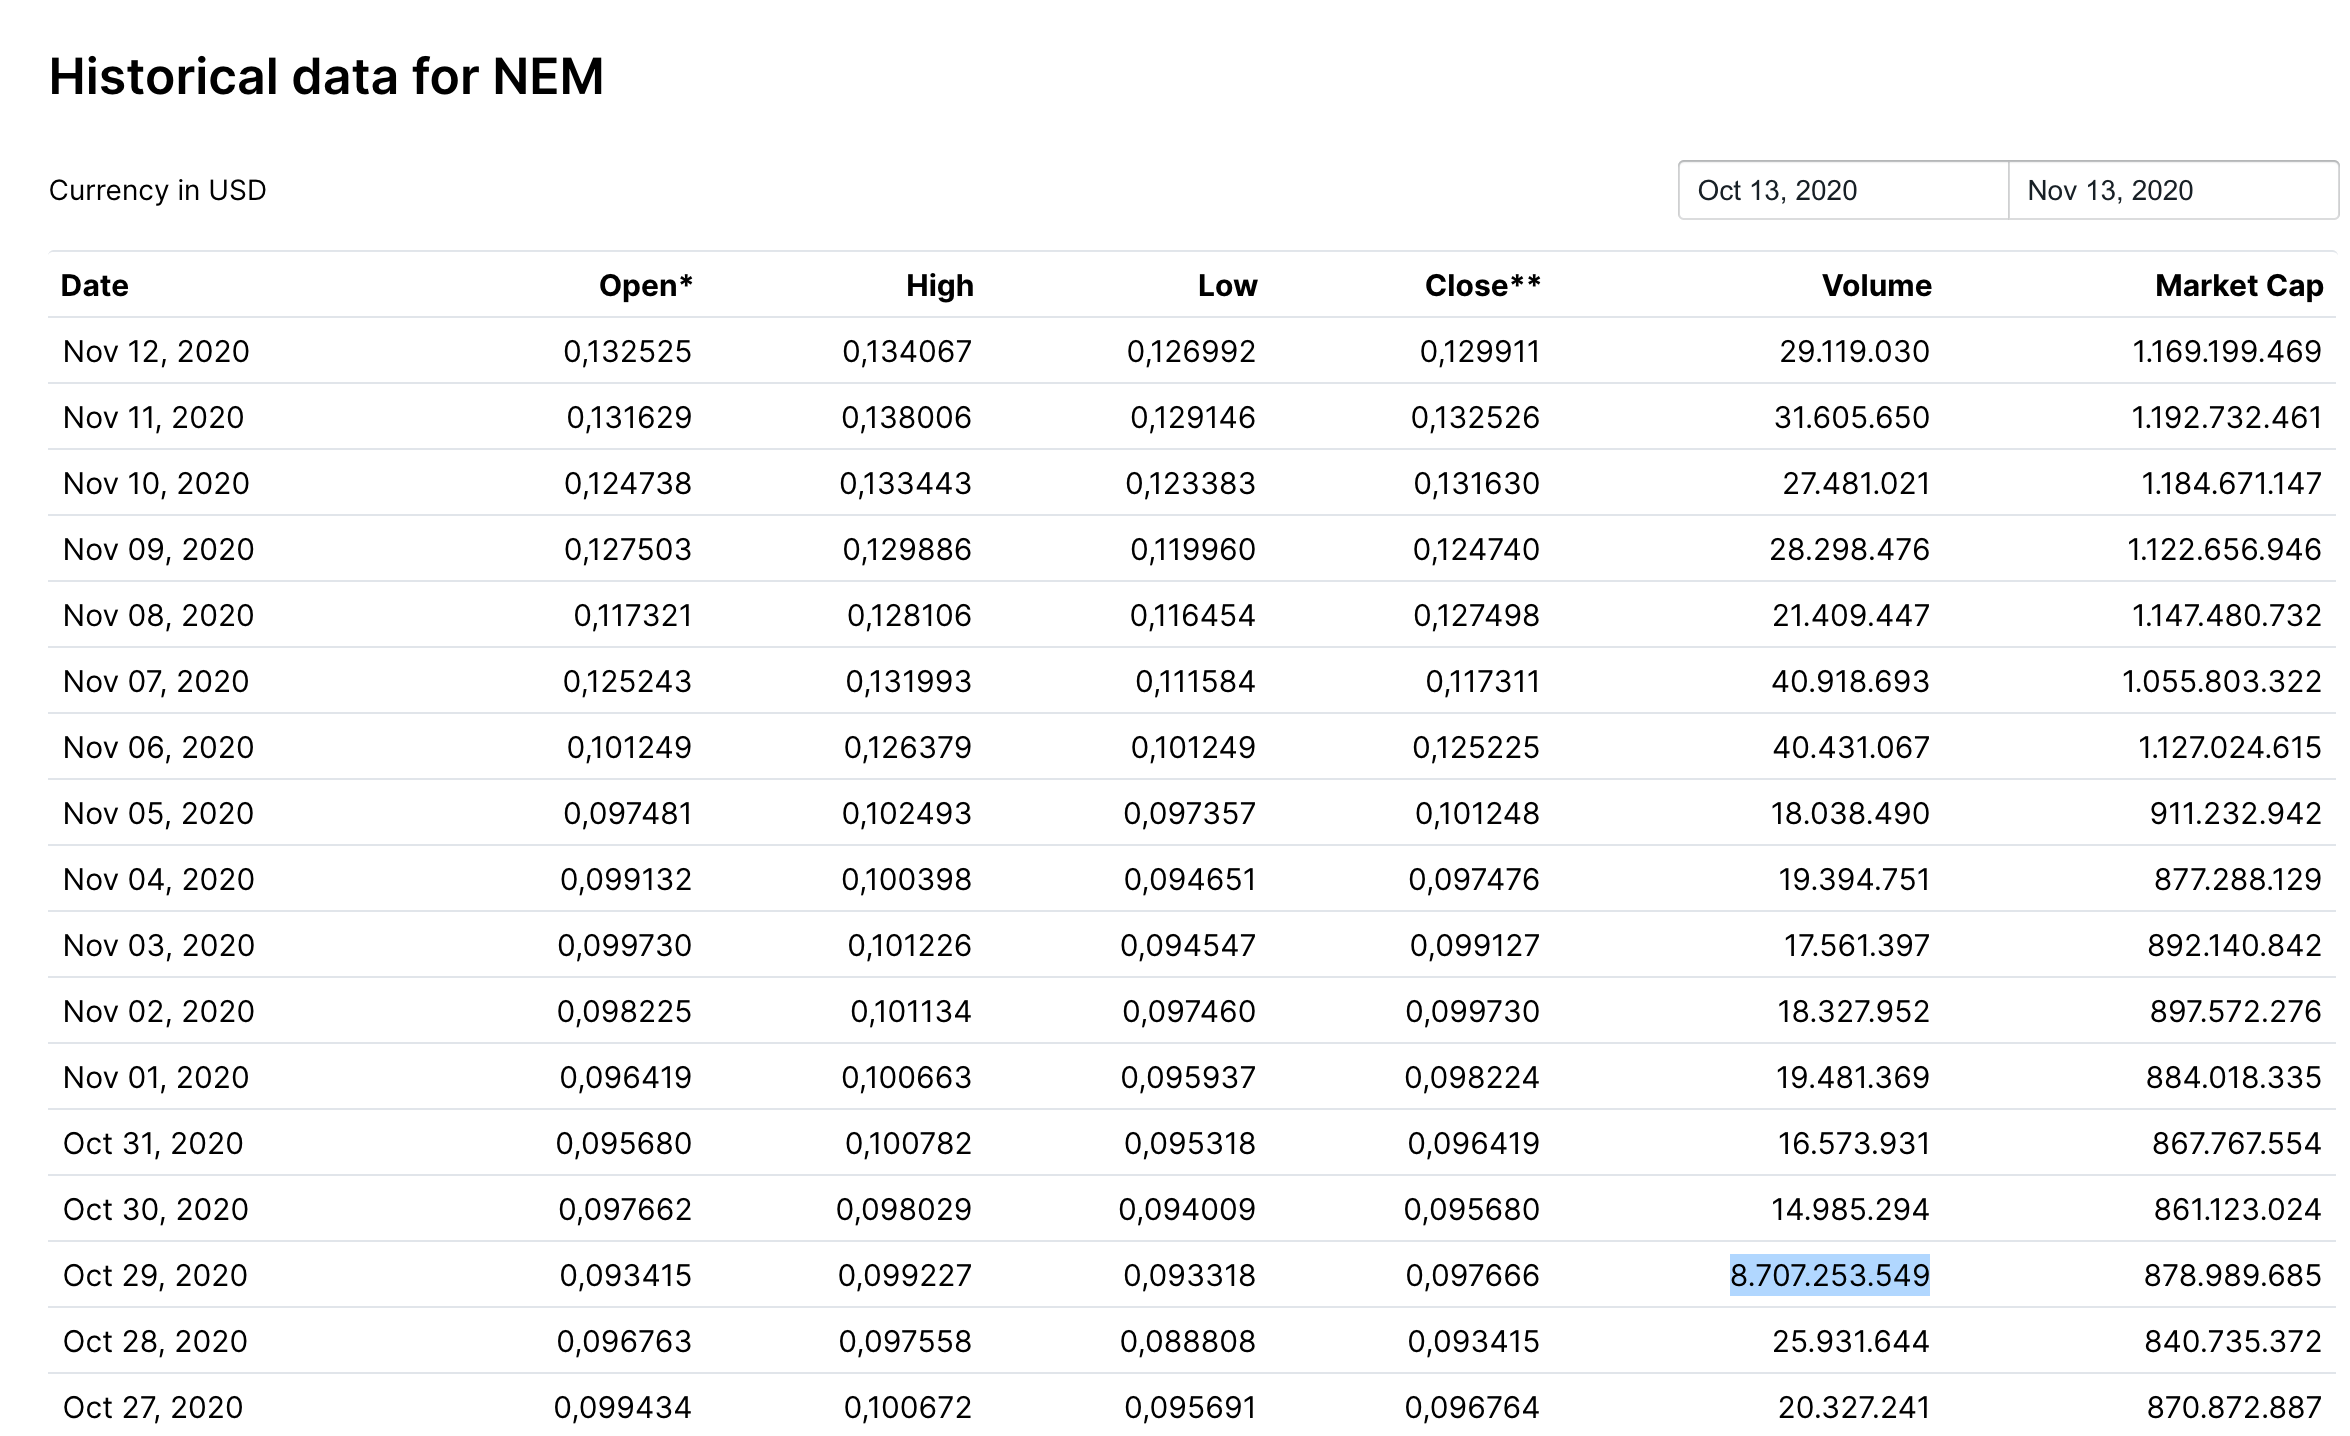
Task: Click market cap 1.192.732.461
Action: 2226,418
